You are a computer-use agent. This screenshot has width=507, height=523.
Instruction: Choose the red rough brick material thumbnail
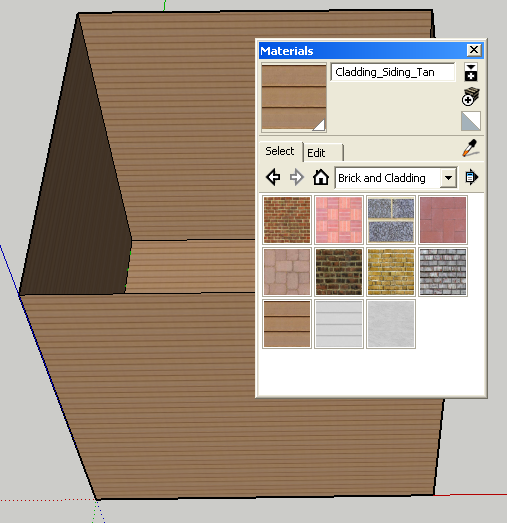pyautogui.click(x=287, y=220)
